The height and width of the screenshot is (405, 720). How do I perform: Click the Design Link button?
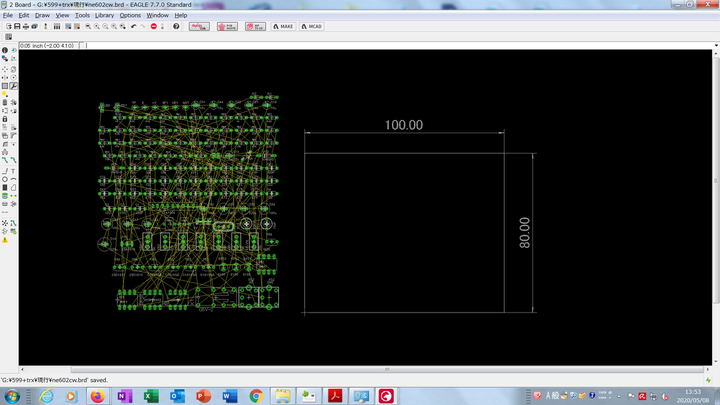199,26
